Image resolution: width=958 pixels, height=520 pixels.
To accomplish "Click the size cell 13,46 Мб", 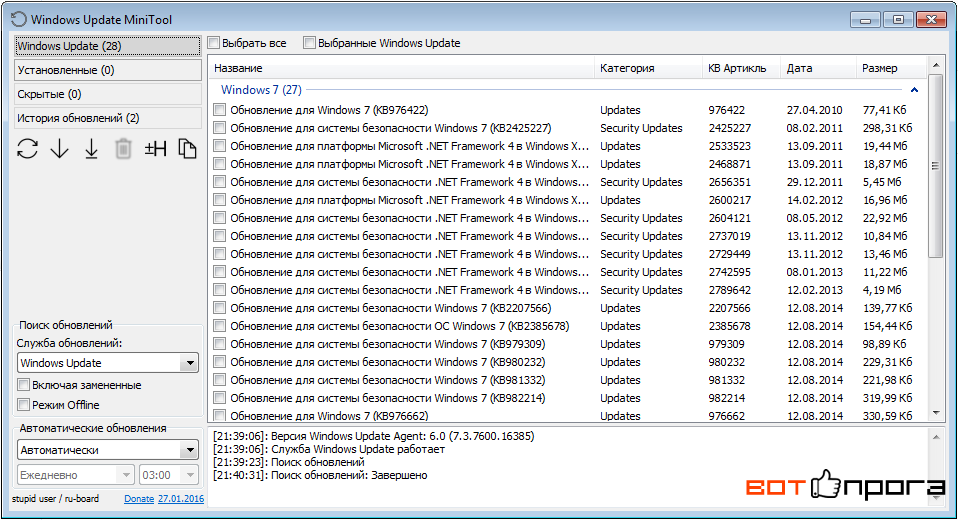I will [x=885, y=254].
